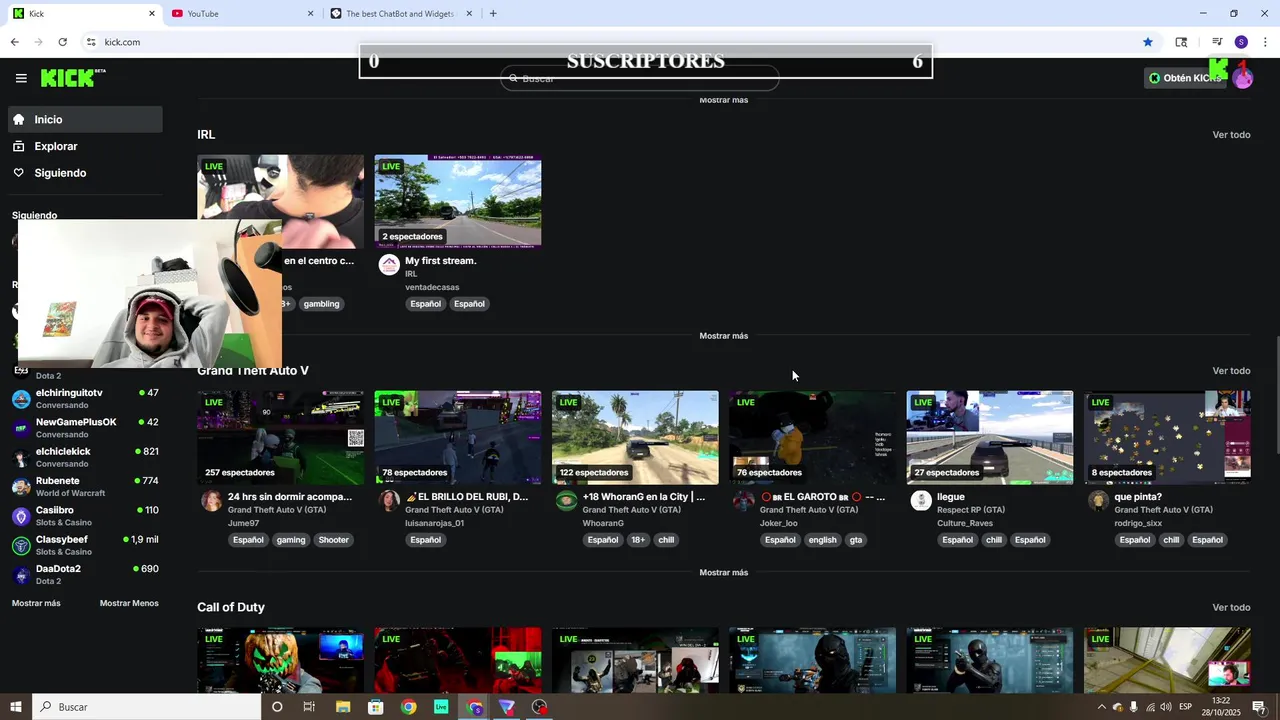Open the 257 espectadores GTA stream thumbnail
Image resolution: width=1280 pixels, height=720 pixels.
[280, 437]
